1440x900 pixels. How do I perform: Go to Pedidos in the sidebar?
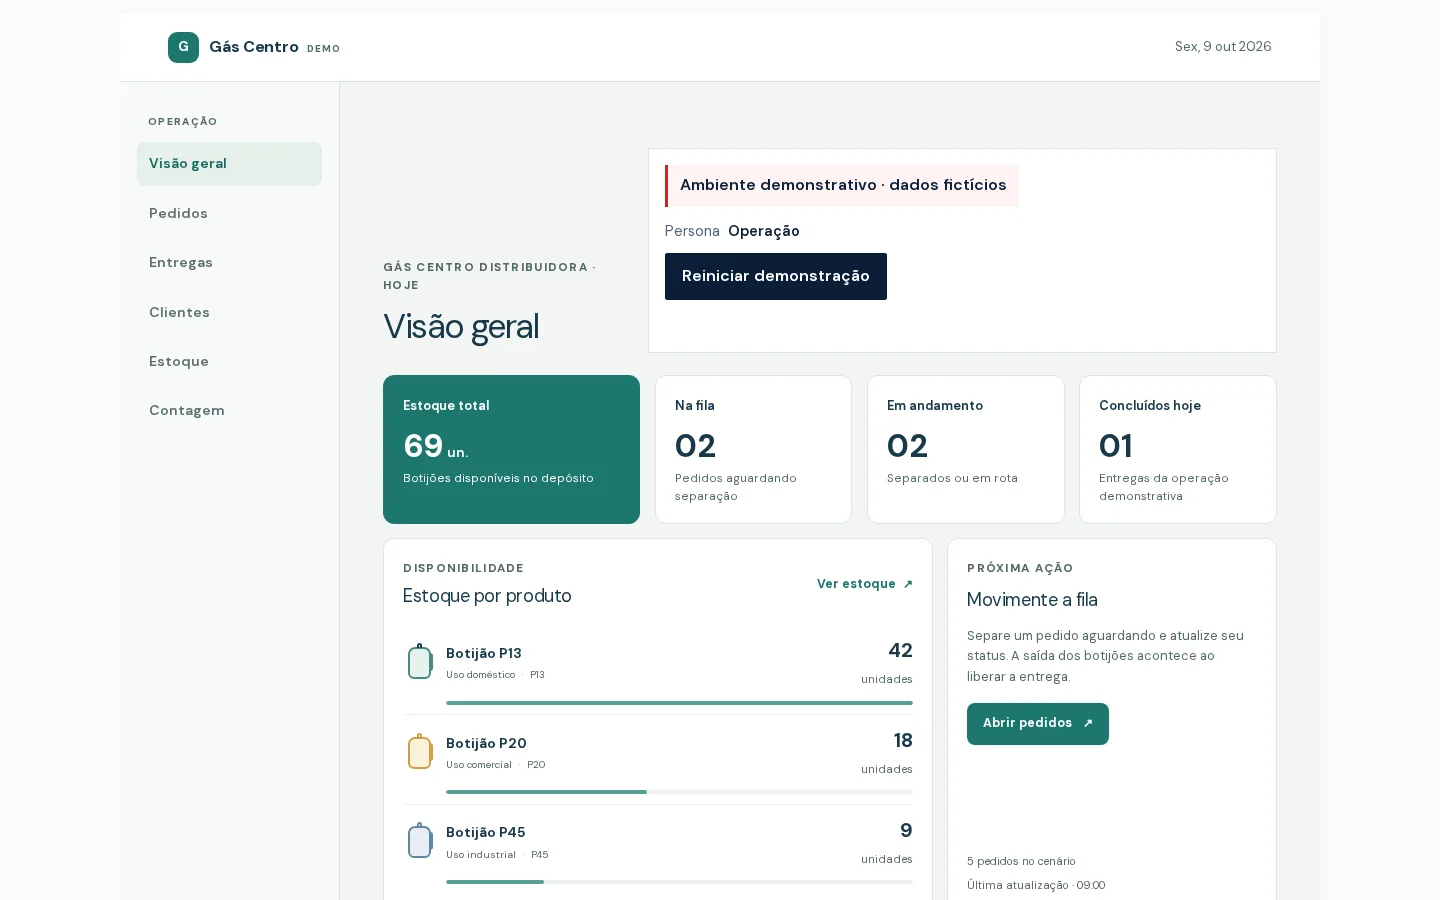(x=229, y=213)
